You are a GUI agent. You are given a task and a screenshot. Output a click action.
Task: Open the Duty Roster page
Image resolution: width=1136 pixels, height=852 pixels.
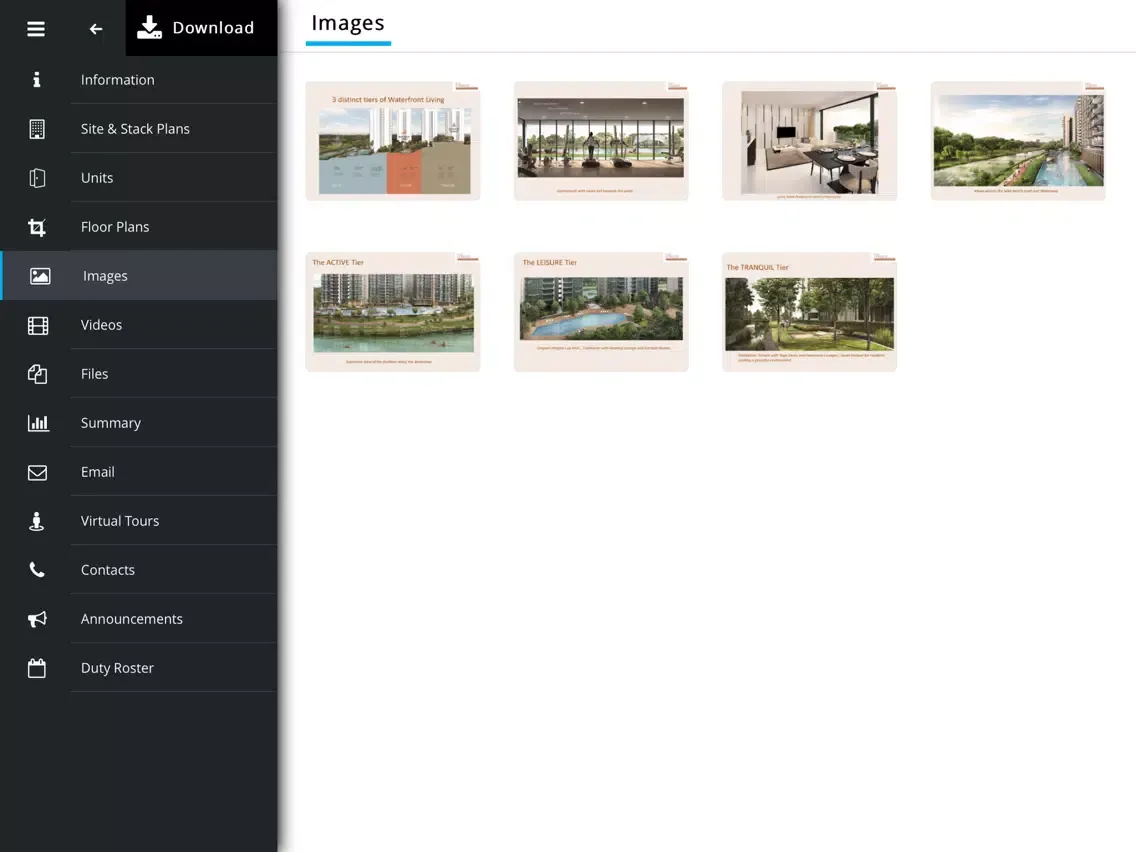pyautogui.click(x=117, y=668)
